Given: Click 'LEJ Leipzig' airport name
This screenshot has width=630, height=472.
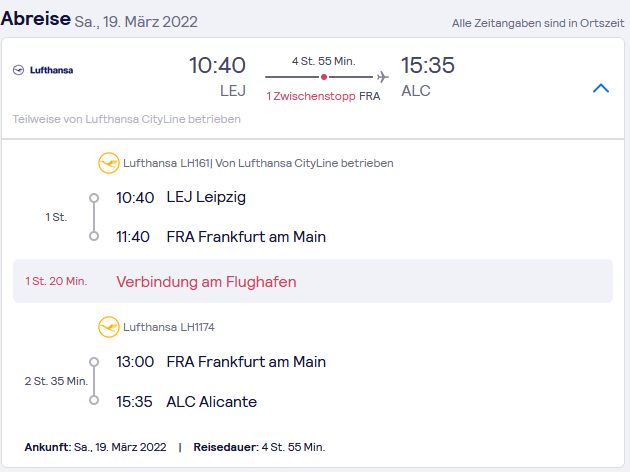Looking at the screenshot, I should coord(206,197).
